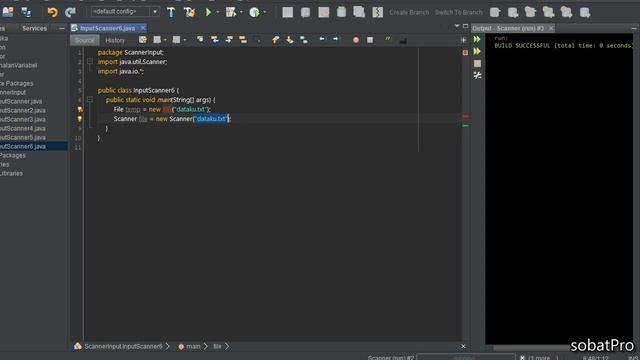Minimize the left projects panel
Screen dimensions: 640x360
[x=62, y=28]
